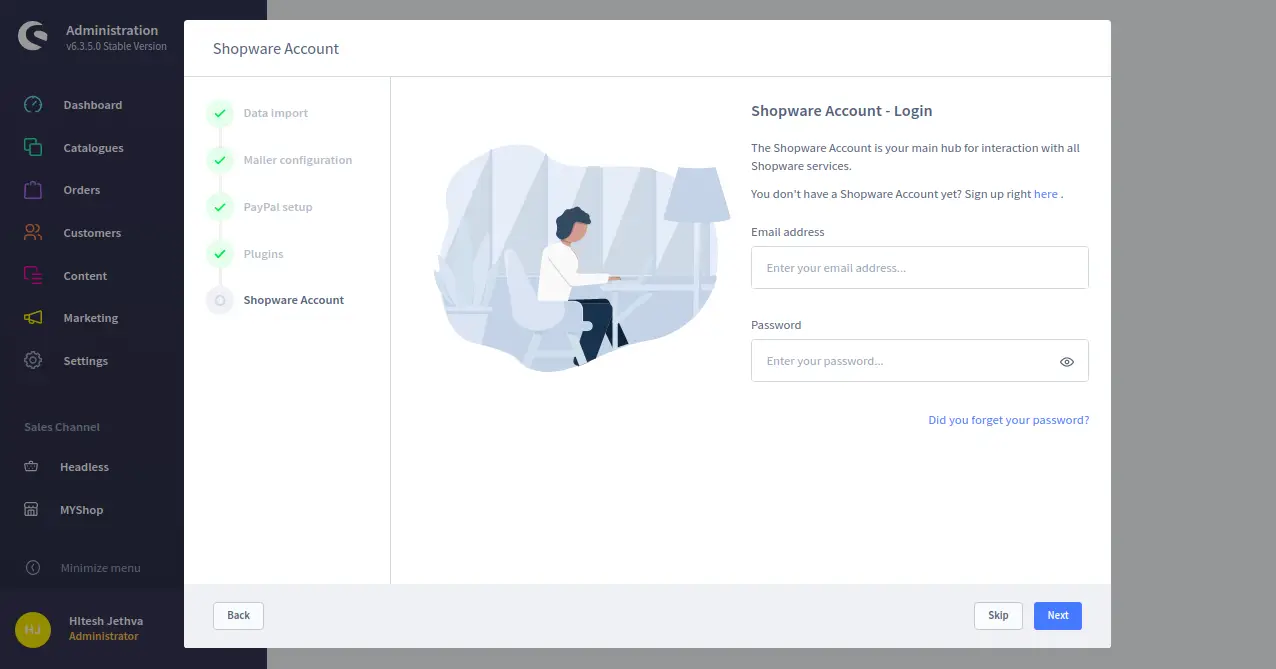Viewport: 1276px width, 669px height.
Task: Click the PayPal setup checkmark icon
Action: [x=220, y=207]
